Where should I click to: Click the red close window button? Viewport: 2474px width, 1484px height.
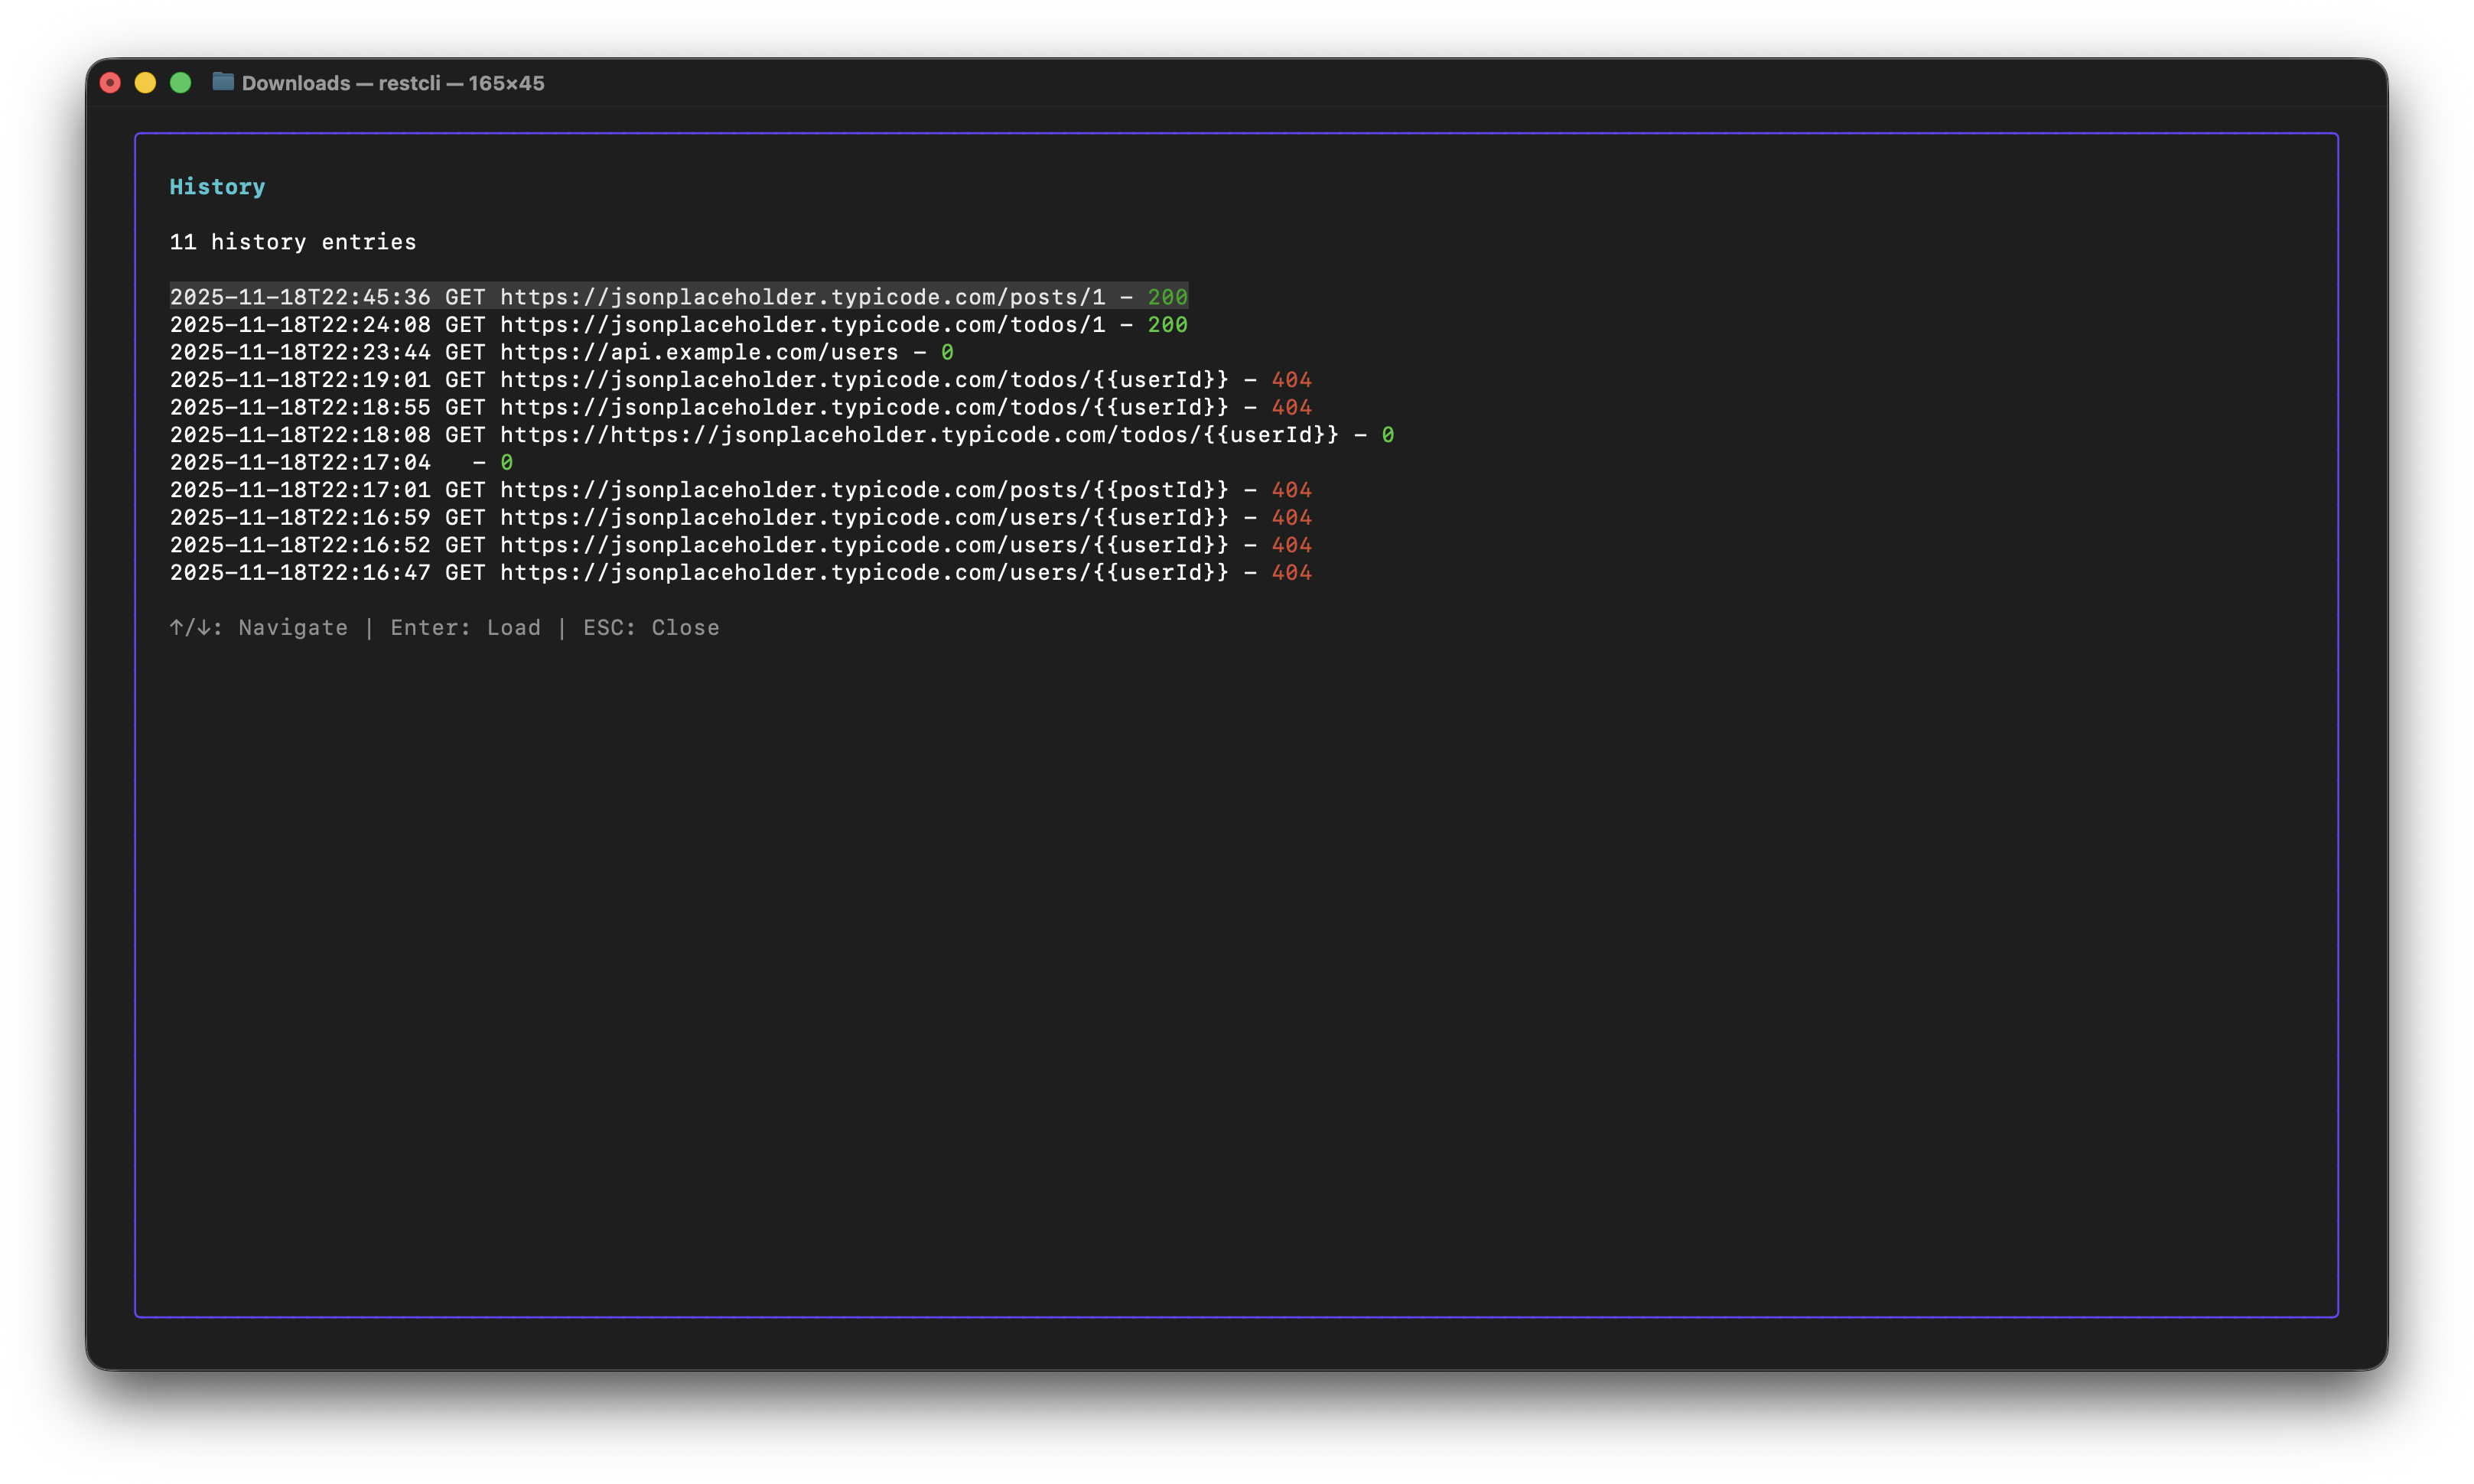(x=110, y=83)
